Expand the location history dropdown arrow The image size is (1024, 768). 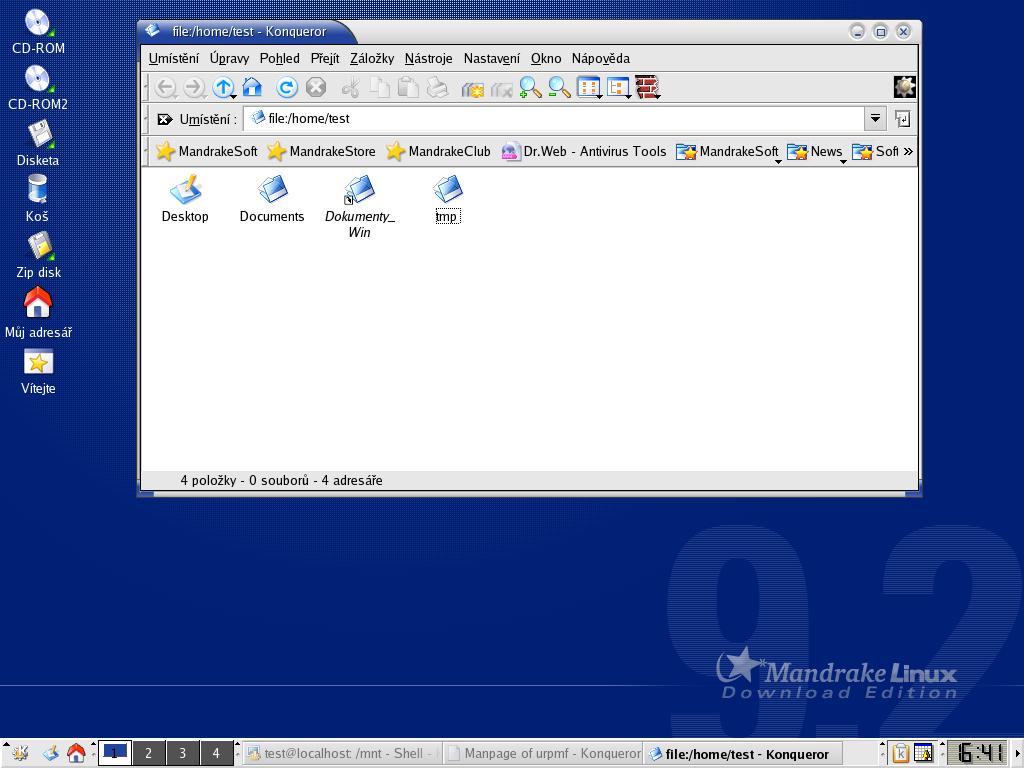pyautogui.click(x=875, y=119)
